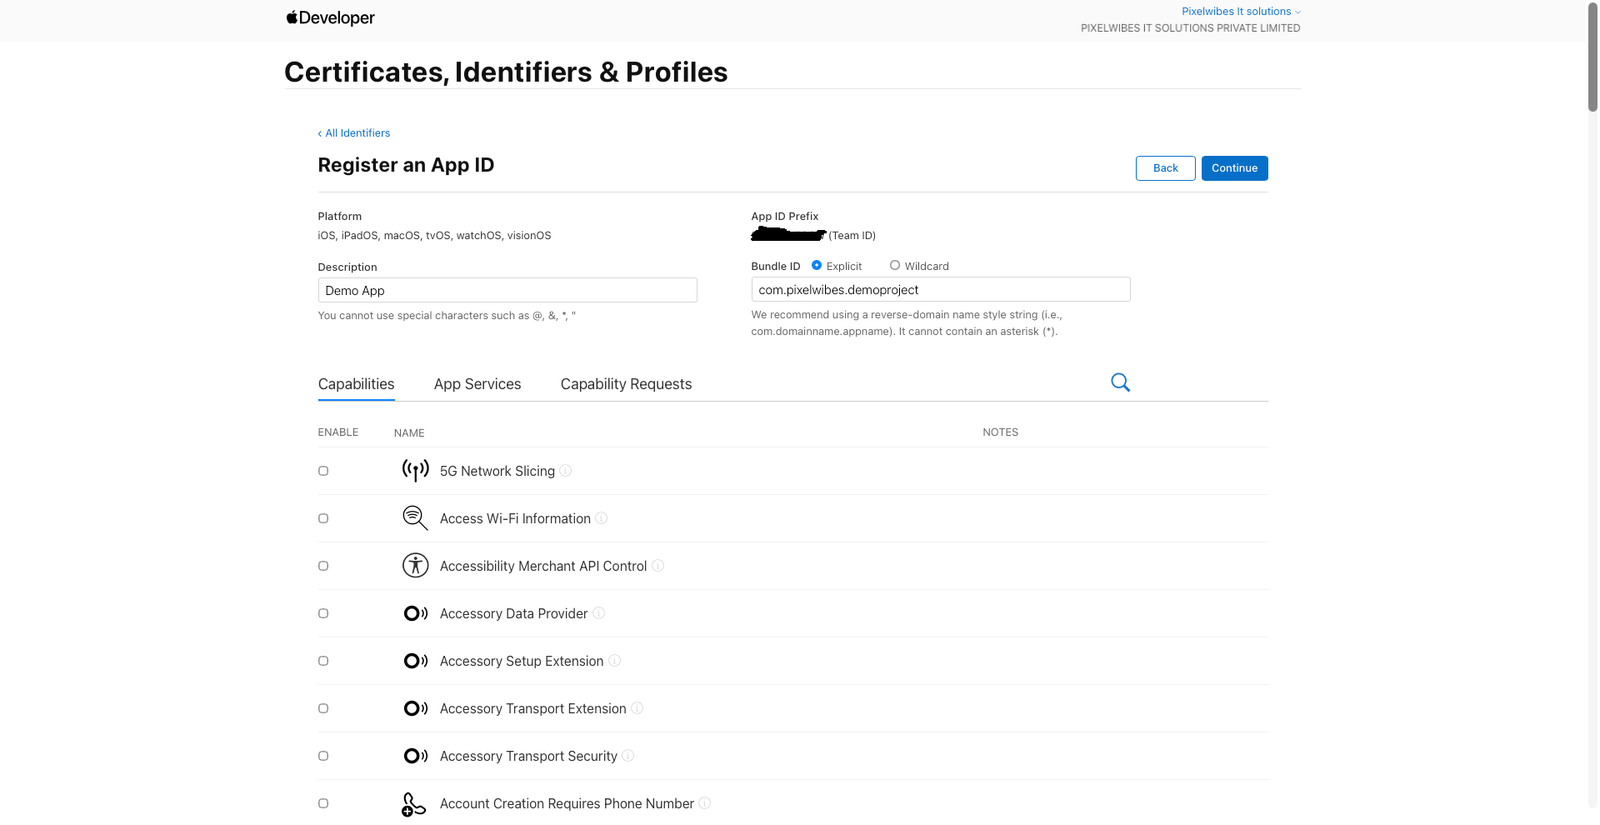Viewport: 1600px width, 825px height.
Task: Click the page vertical scrollbar
Action: [x=1593, y=56]
